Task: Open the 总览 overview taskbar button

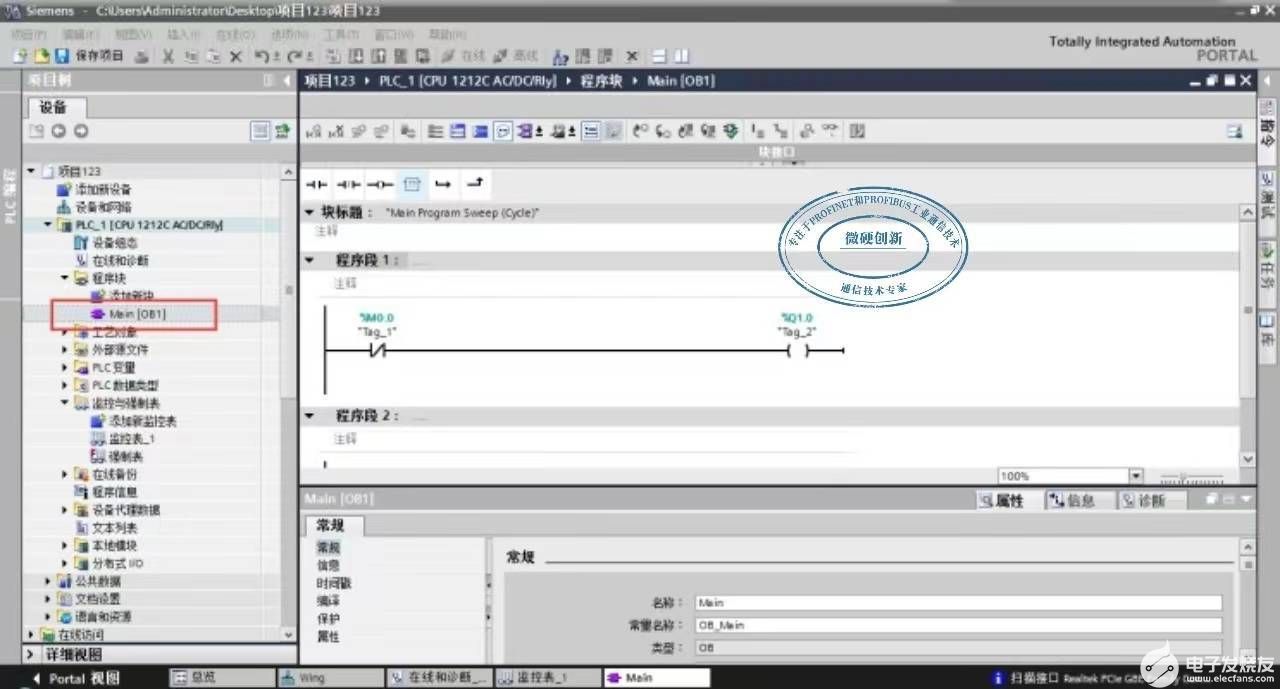Action: tap(220, 677)
